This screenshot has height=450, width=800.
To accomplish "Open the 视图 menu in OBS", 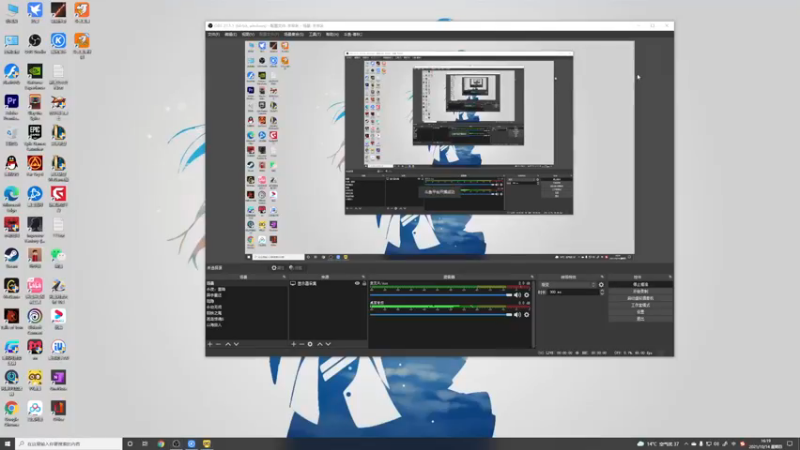I will click(248, 34).
